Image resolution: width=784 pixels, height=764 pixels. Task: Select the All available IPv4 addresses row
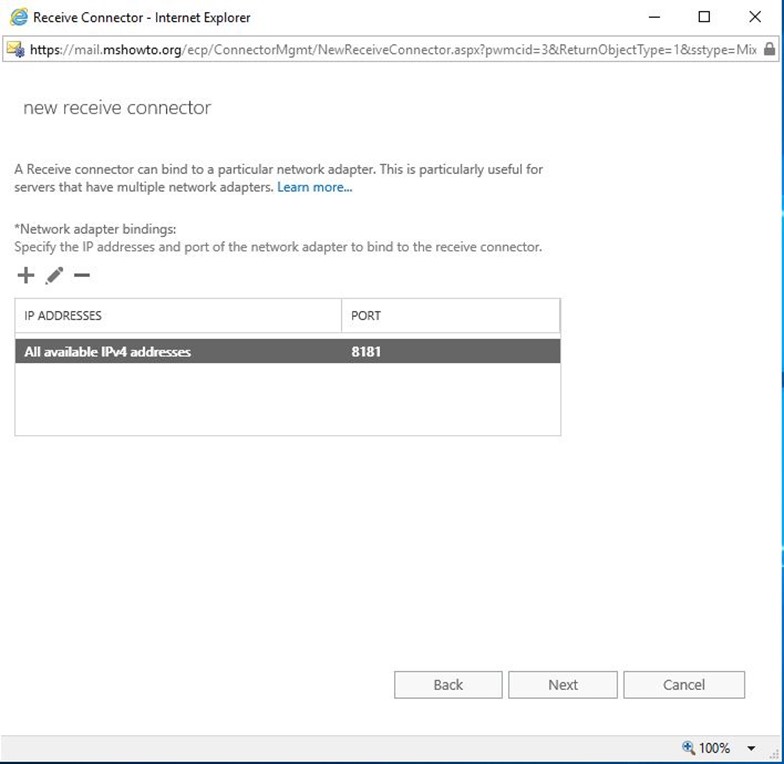pyautogui.click(x=288, y=352)
